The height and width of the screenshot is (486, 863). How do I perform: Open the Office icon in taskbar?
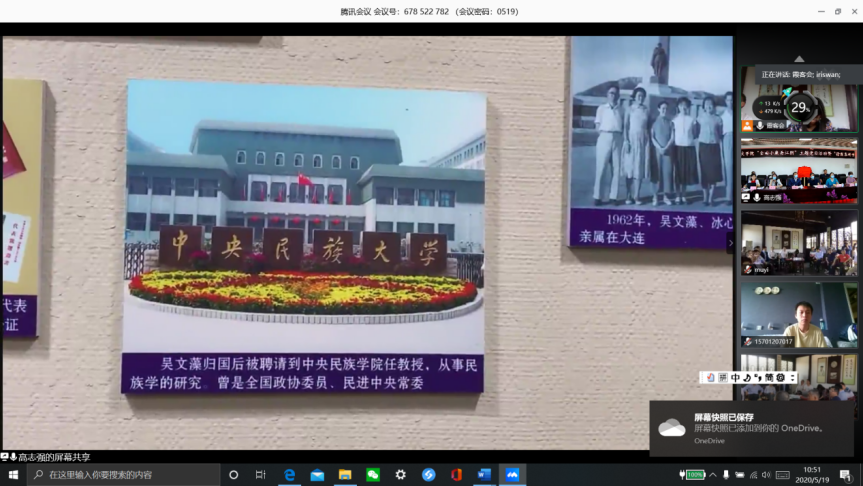(456, 475)
